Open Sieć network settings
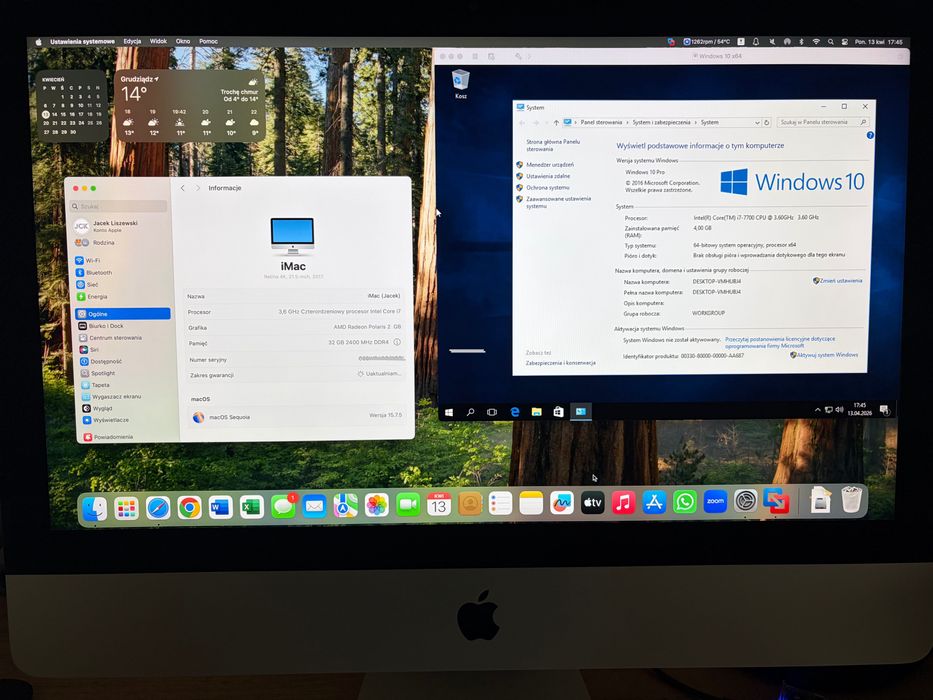This screenshot has height=700, width=933. point(87,285)
